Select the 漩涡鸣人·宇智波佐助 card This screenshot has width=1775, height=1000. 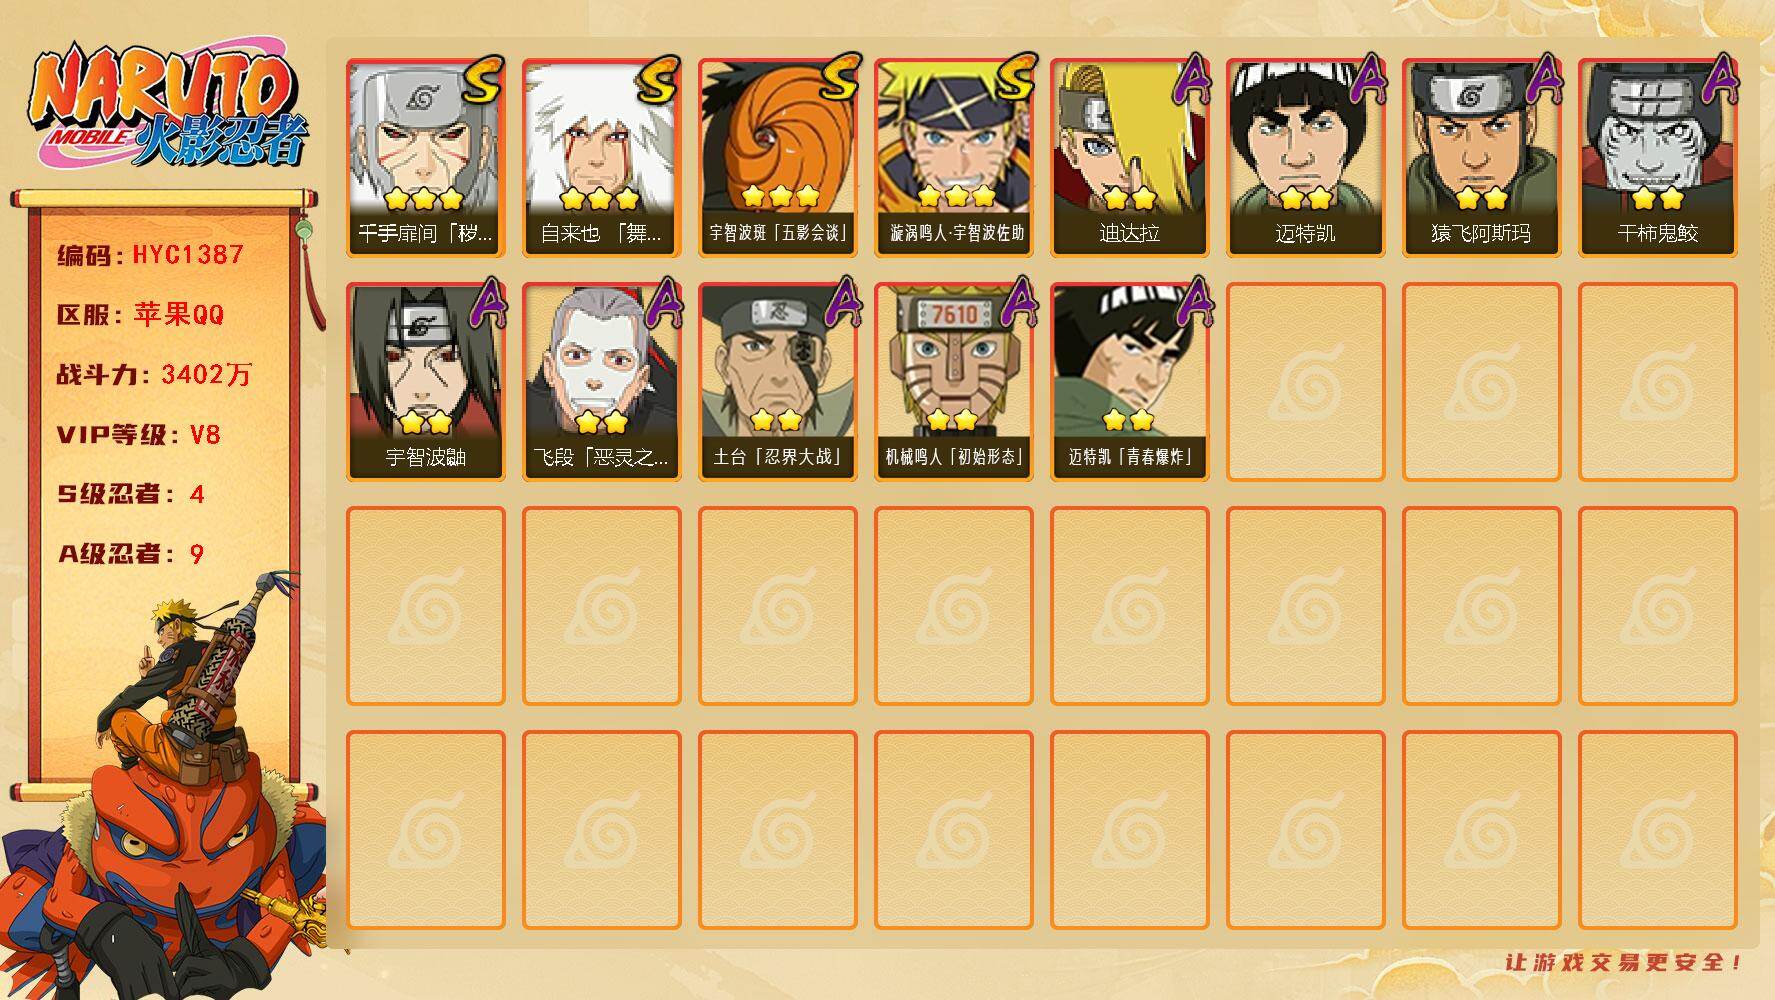[x=954, y=158]
